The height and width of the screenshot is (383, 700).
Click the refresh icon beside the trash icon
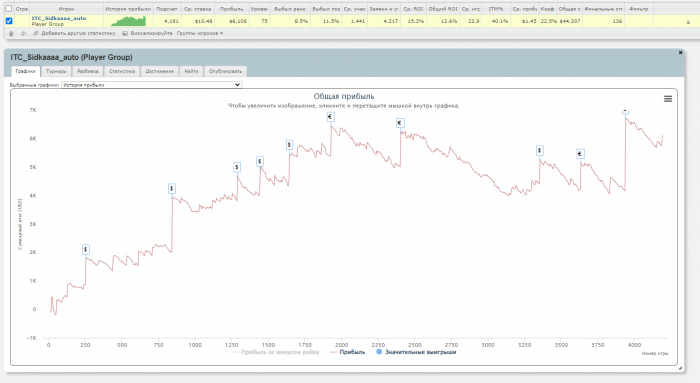(23, 33)
